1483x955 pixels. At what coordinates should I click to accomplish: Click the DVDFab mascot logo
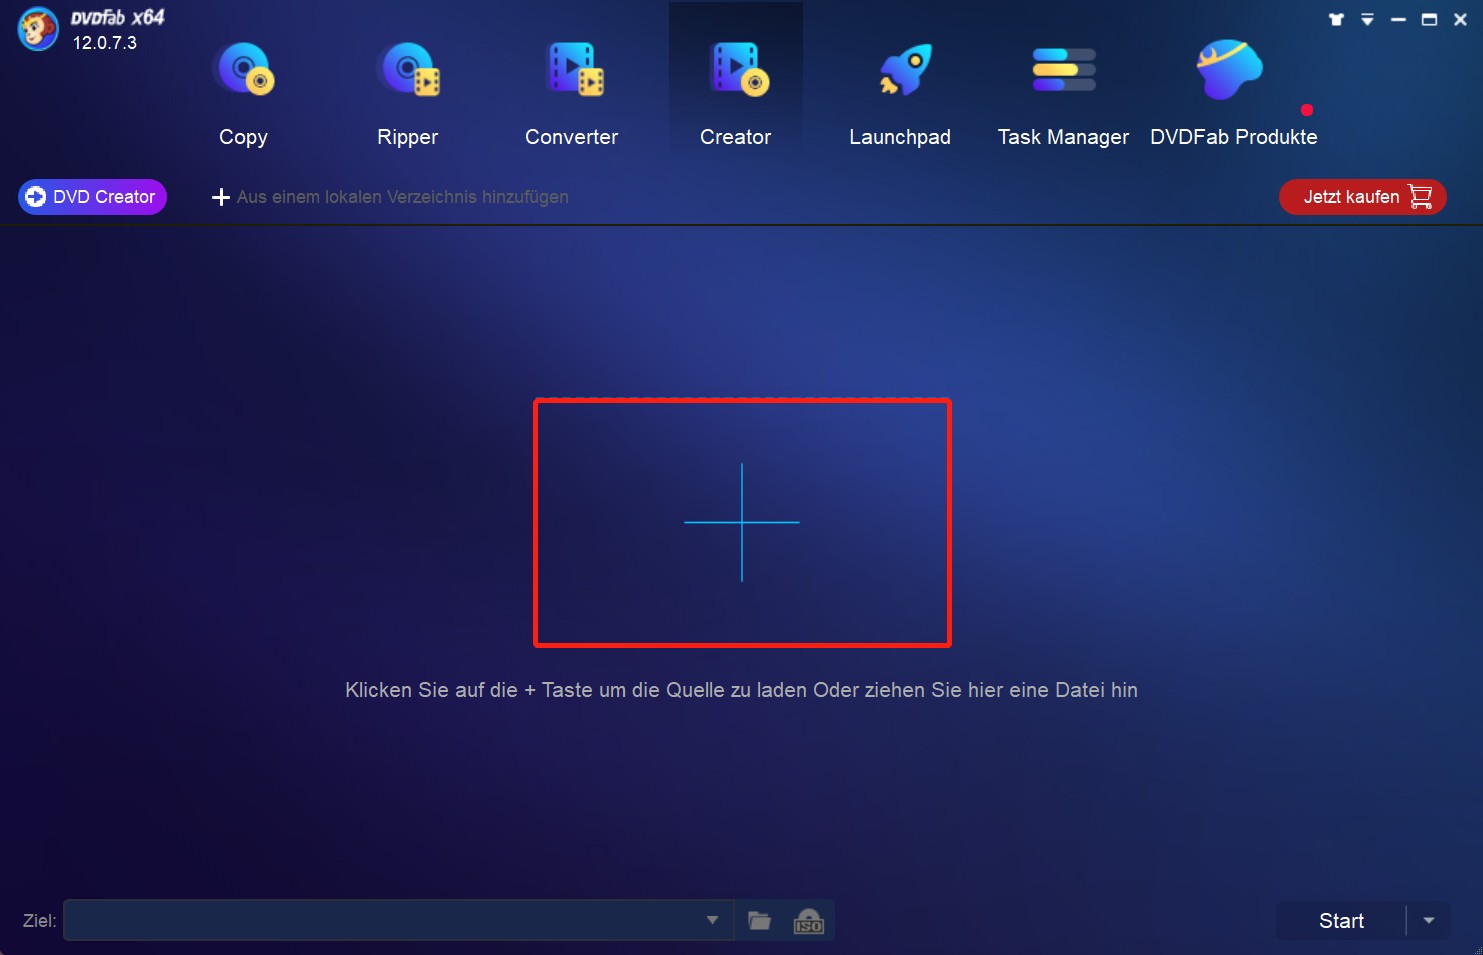pyautogui.click(x=38, y=28)
